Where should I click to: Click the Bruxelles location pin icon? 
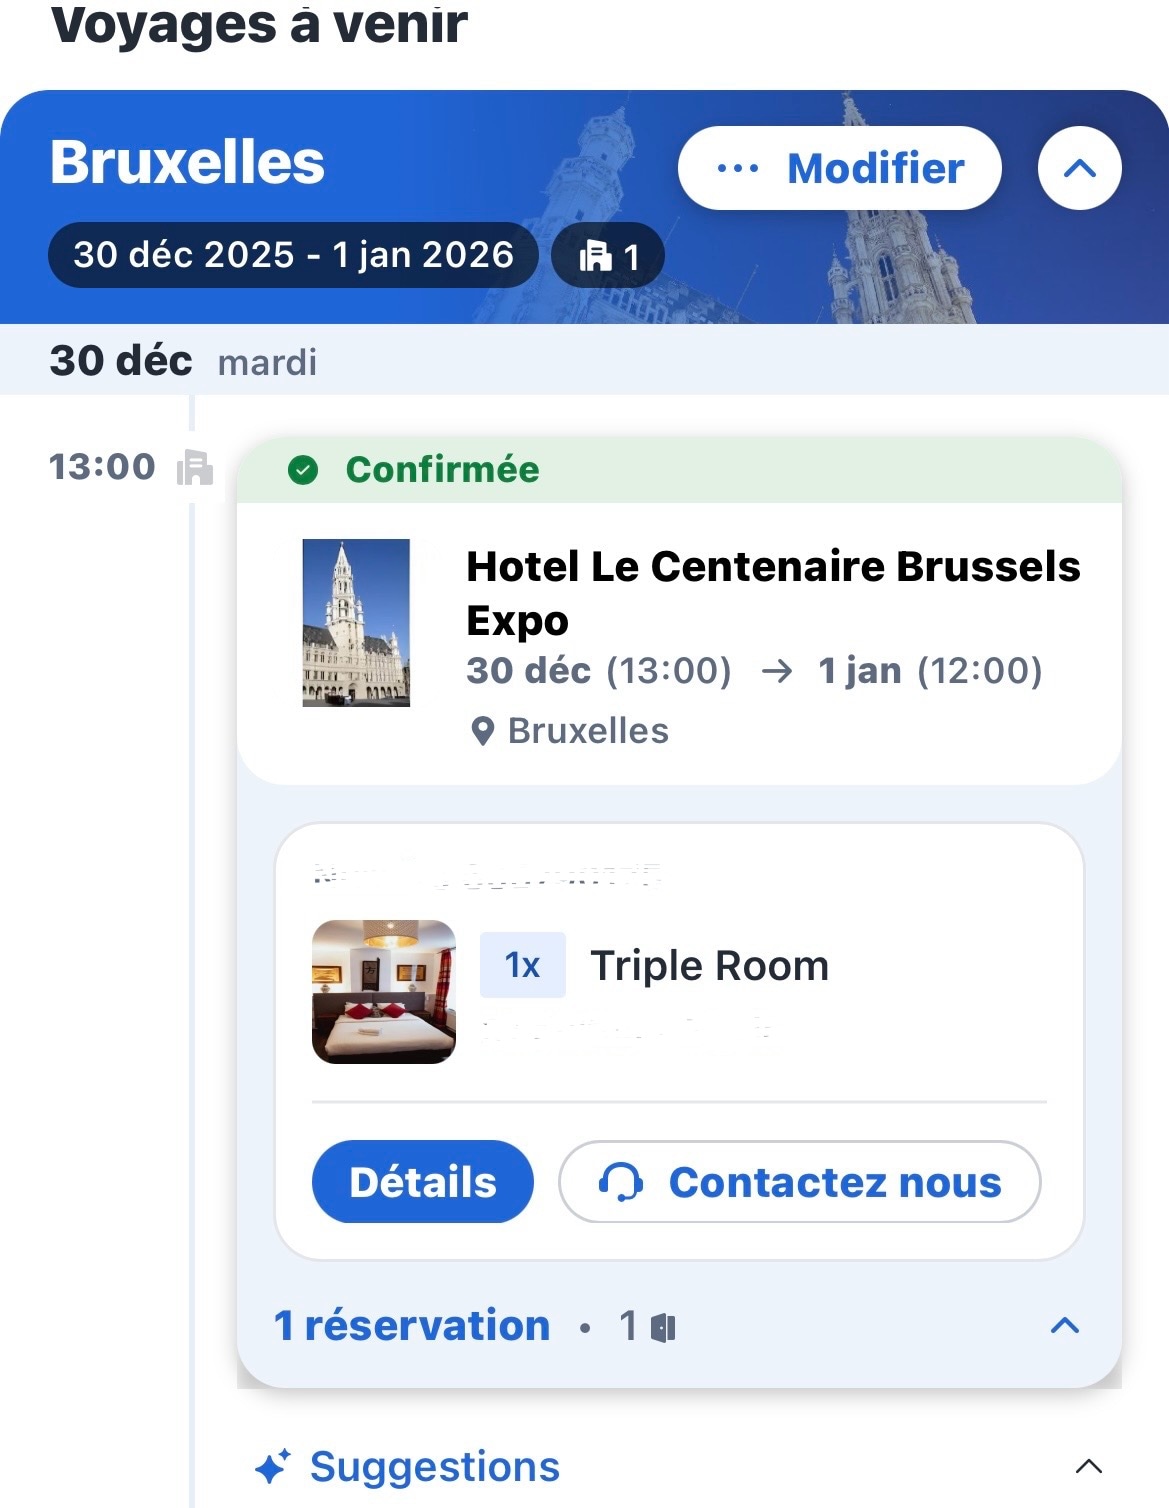coord(482,732)
